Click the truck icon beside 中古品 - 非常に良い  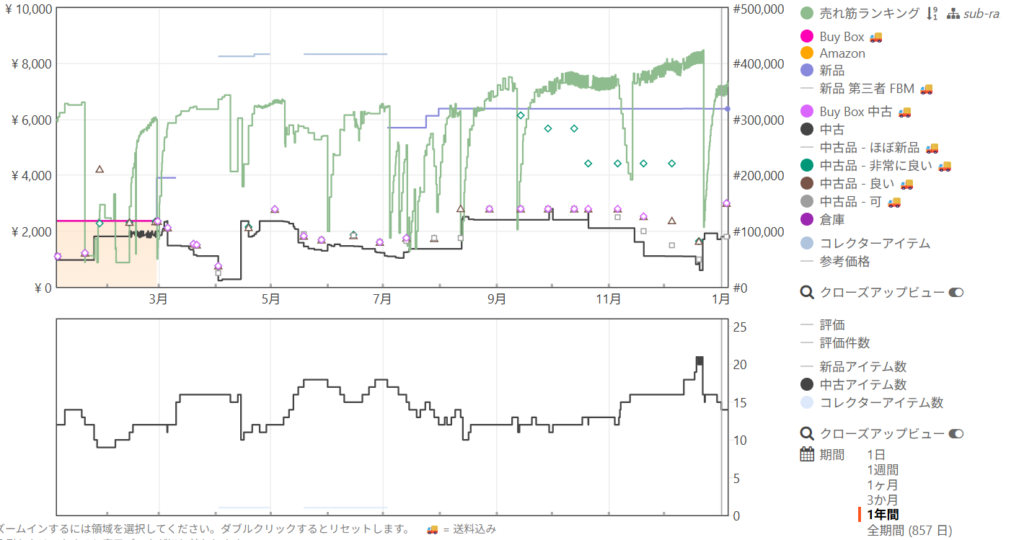pos(944,166)
